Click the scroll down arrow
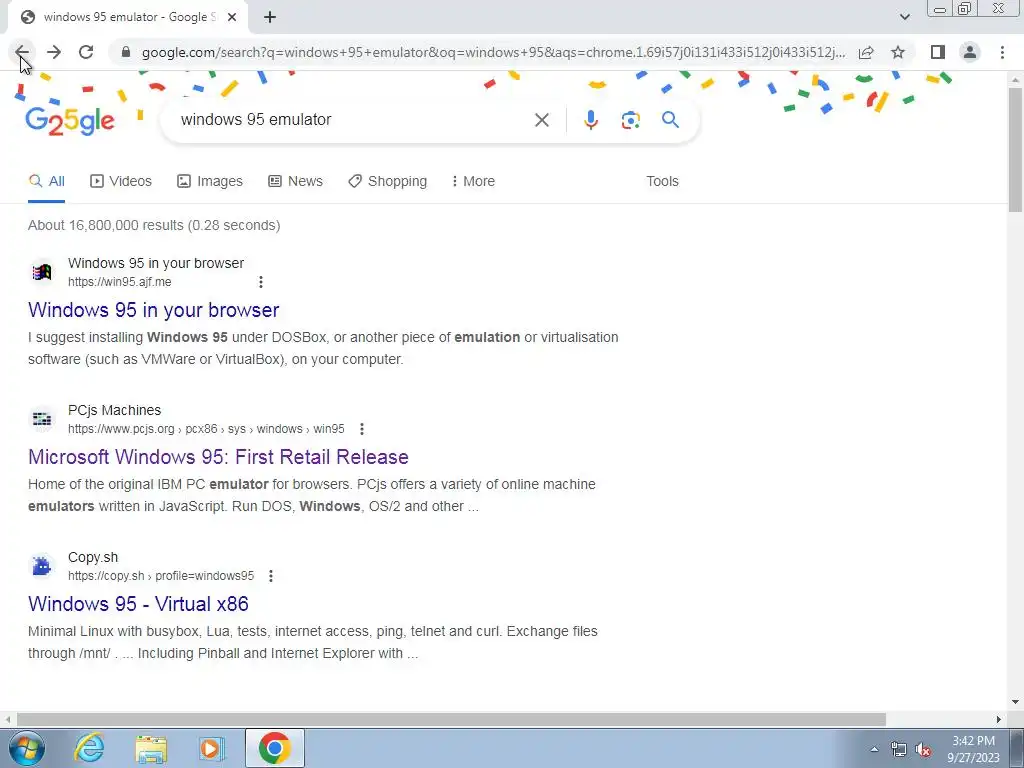 (1015, 702)
